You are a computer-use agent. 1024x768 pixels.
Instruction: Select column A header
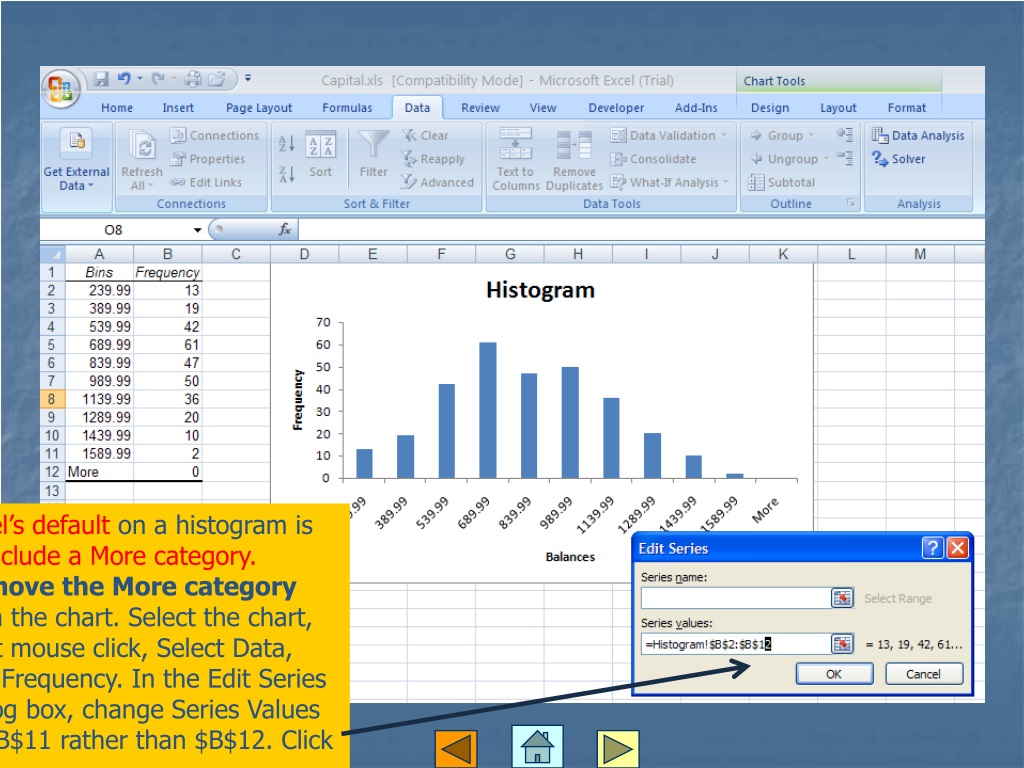pyautogui.click(x=99, y=254)
